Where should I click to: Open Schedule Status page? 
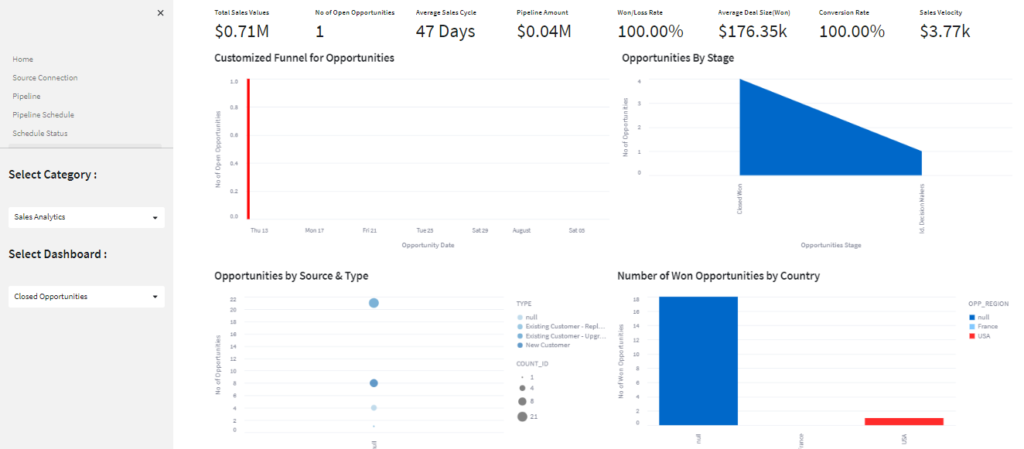pyautogui.click(x=40, y=133)
